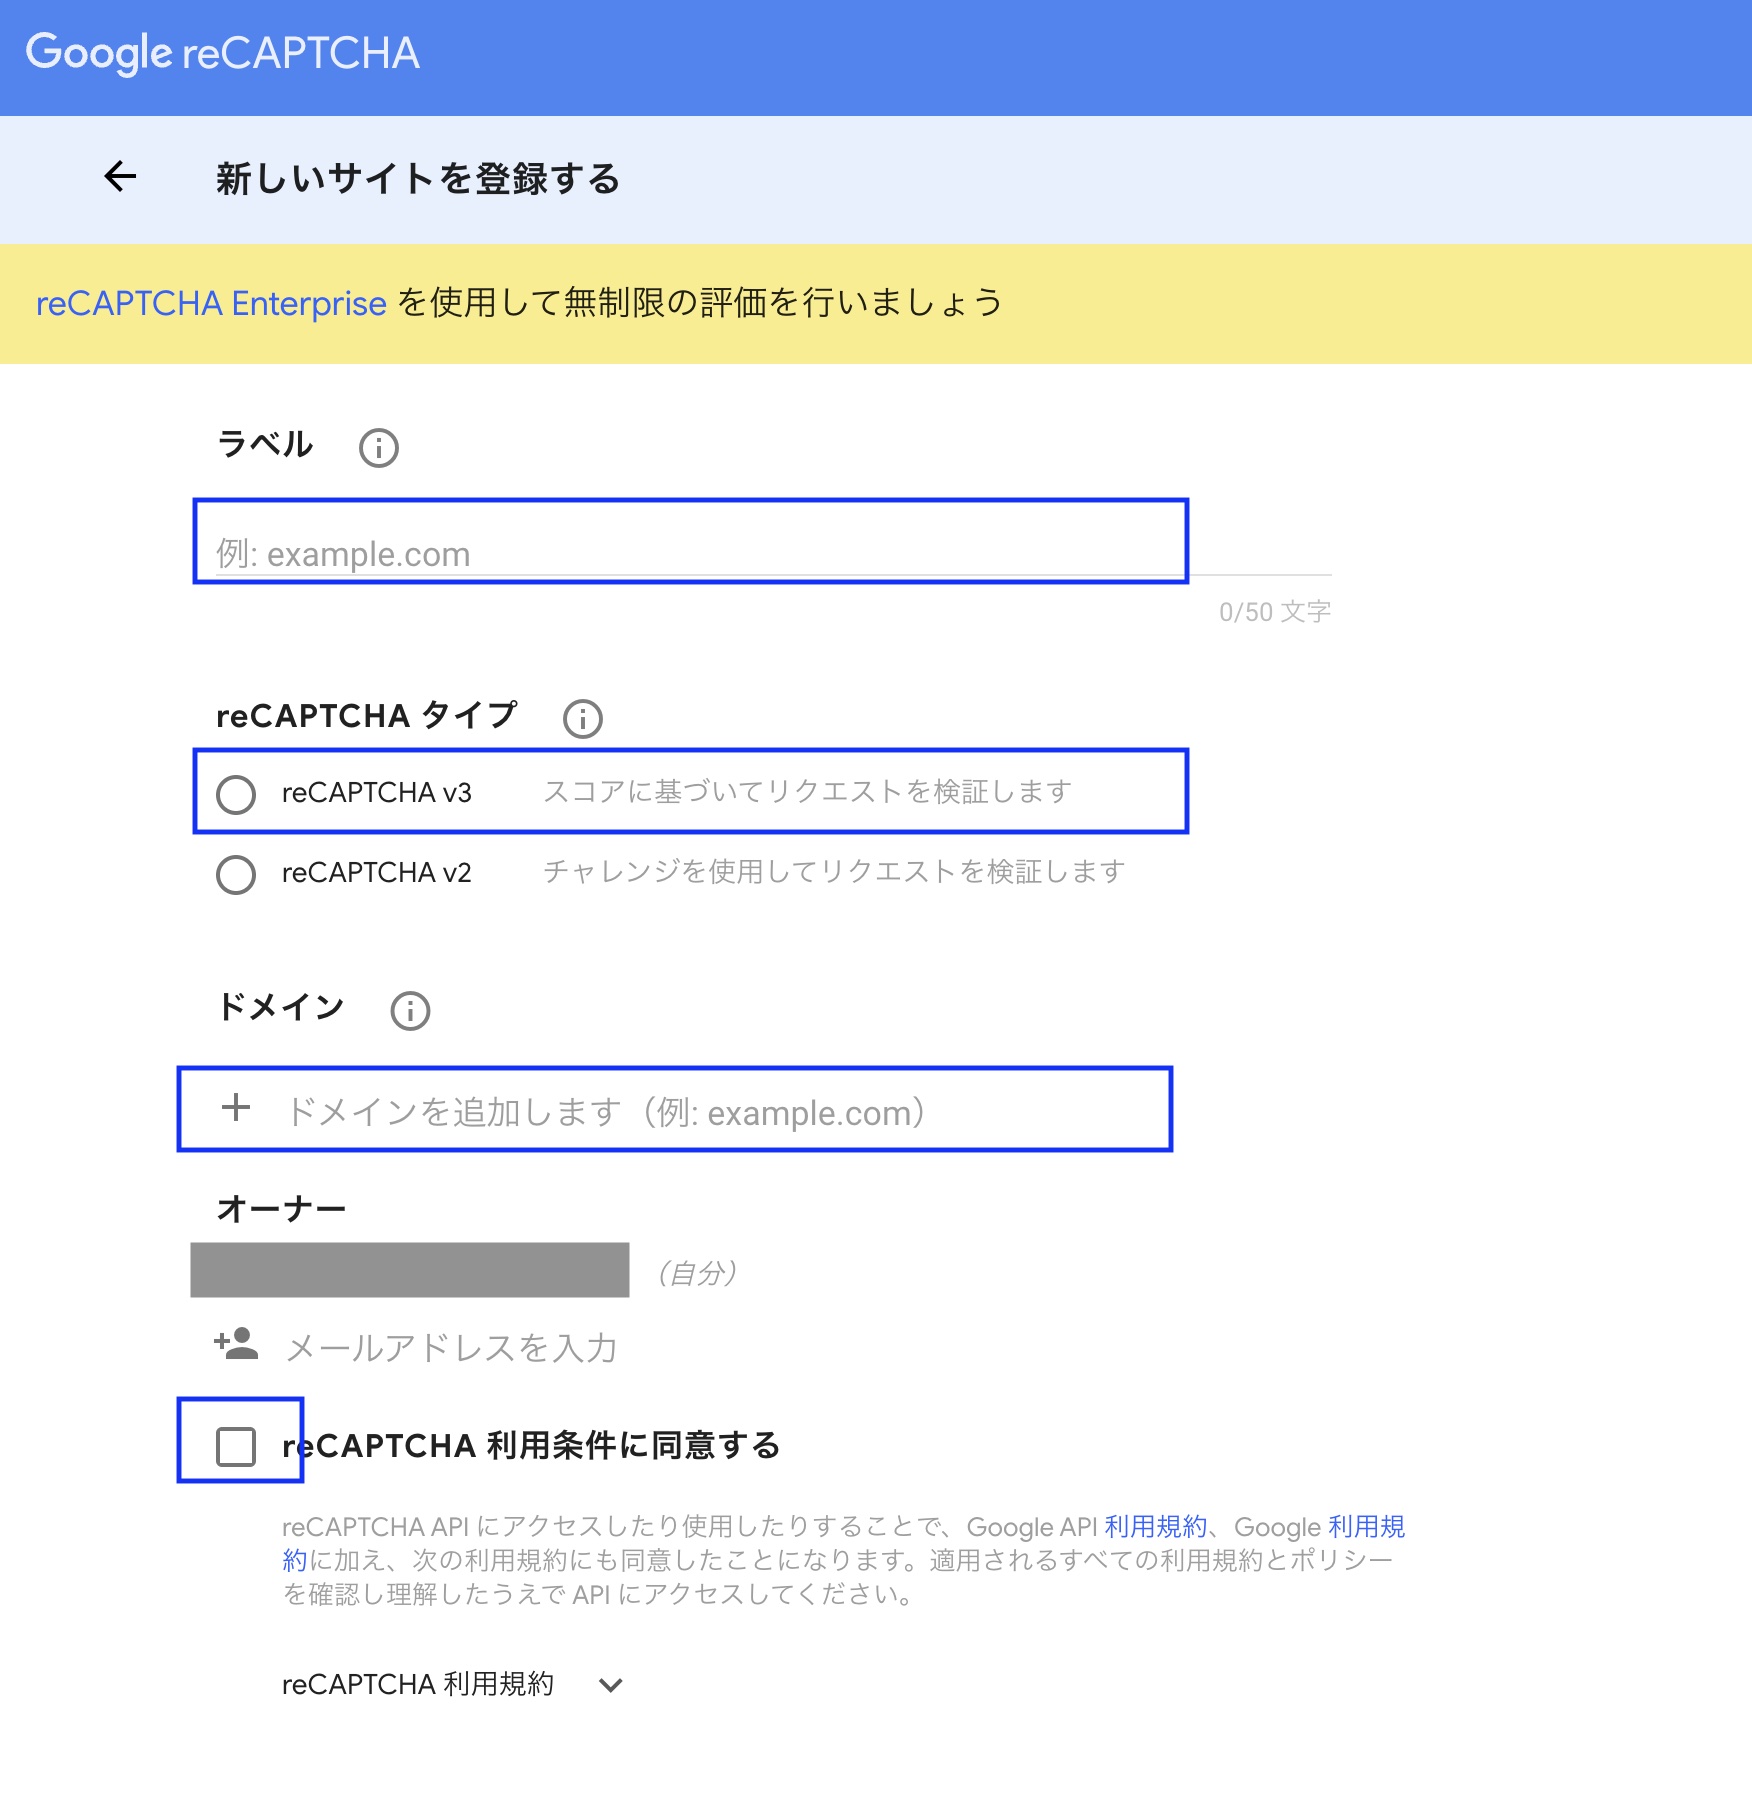Click the greyed owner email entry
Image resolution: width=1752 pixels, height=1818 pixels.
tap(410, 1270)
